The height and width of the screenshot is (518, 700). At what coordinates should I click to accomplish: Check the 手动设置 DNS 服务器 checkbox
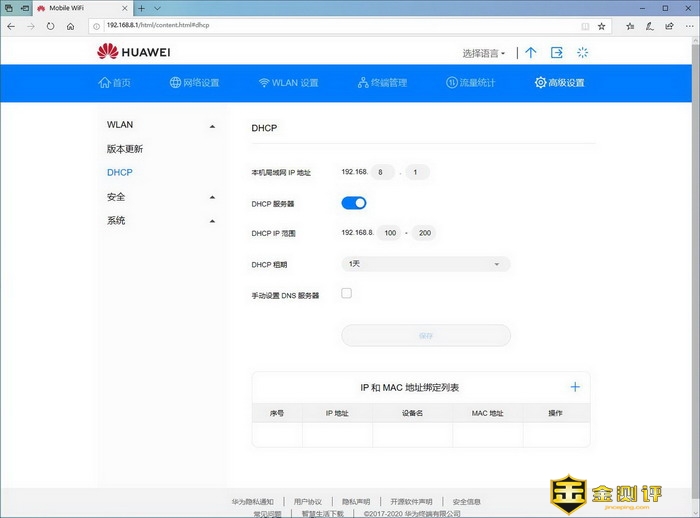[347, 294]
